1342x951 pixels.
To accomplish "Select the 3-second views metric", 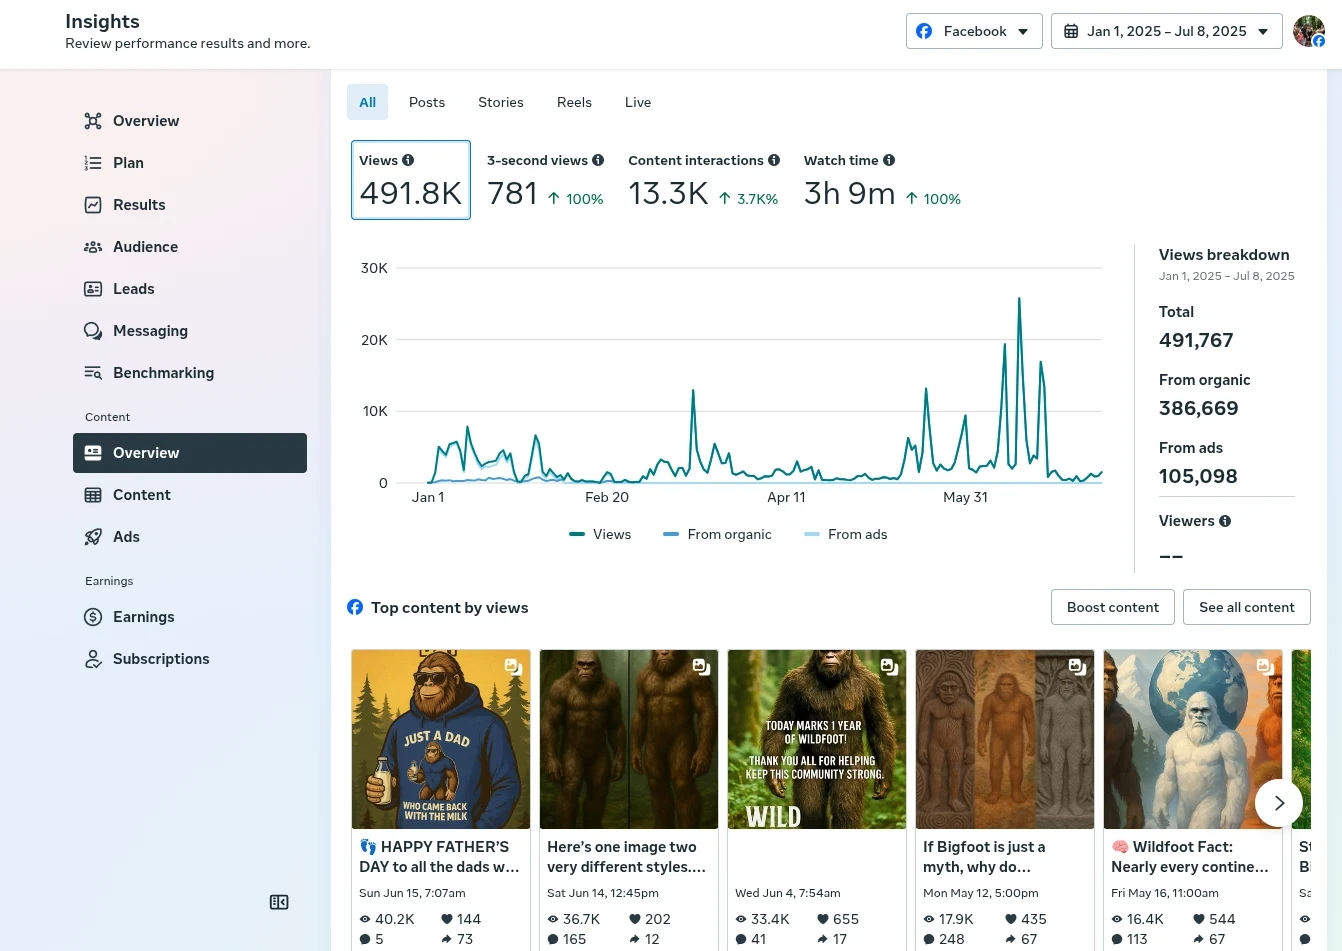I will (x=545, y=180).
